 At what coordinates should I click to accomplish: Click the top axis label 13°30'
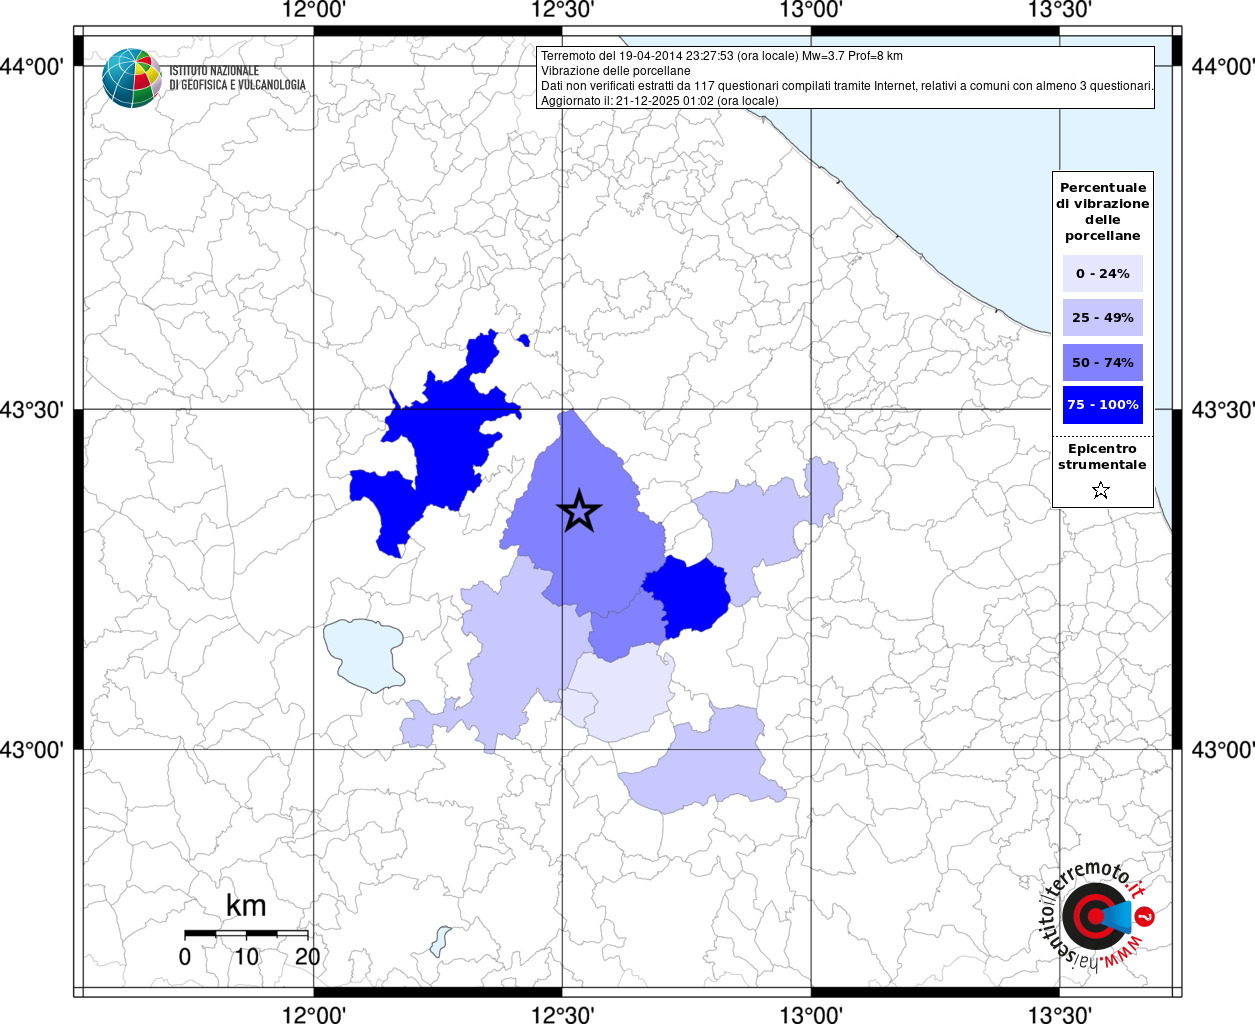[x=1059, y=10]
